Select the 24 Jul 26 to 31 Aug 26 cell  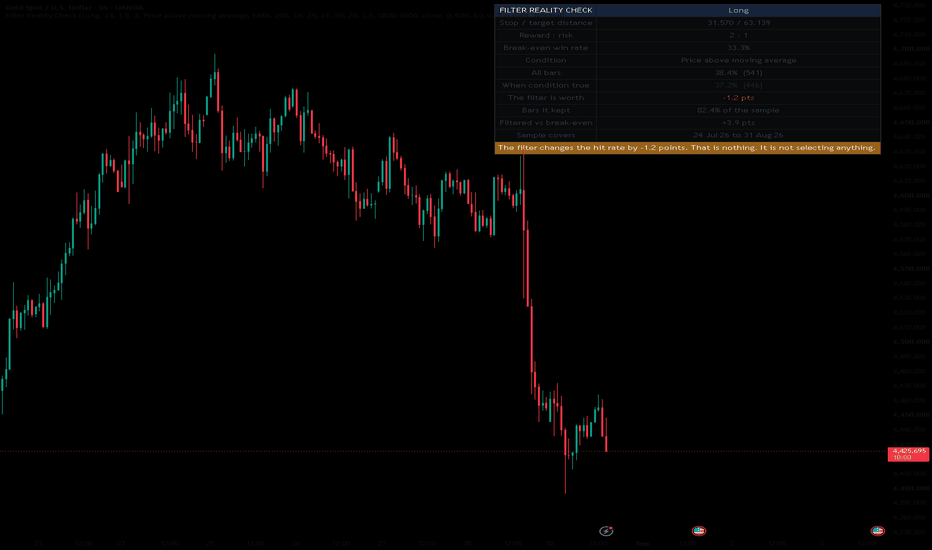pos(738,135)
